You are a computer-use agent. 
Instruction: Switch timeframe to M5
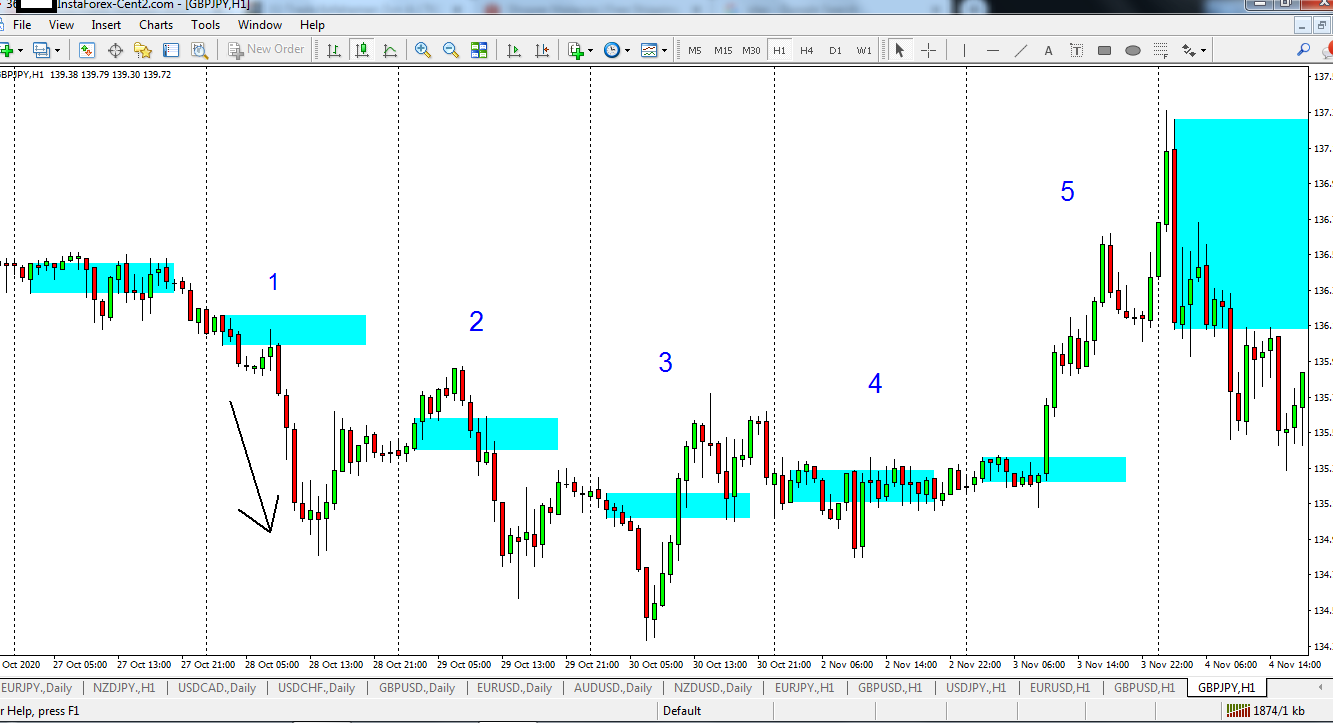[694, 51]
